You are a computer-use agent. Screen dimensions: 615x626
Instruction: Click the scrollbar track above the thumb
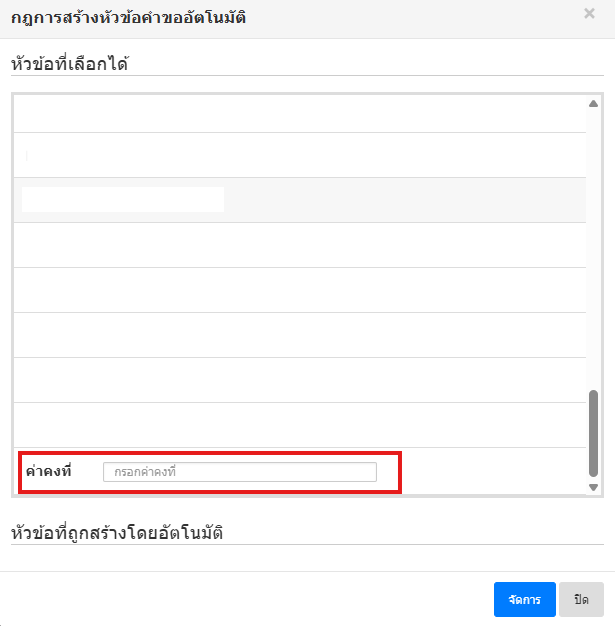pos(593,250)
